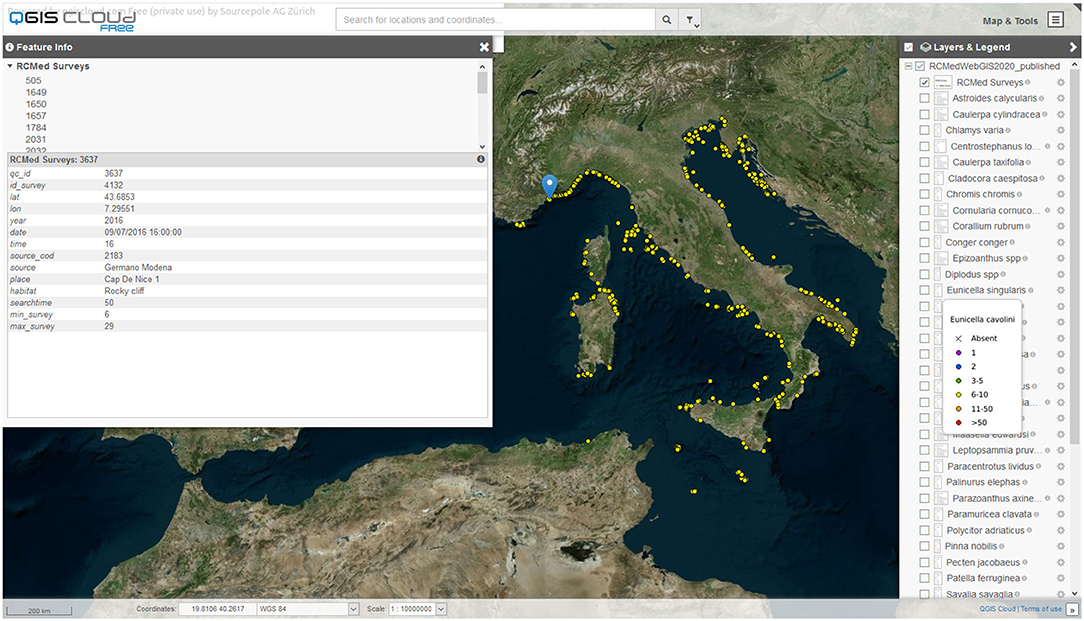
Task: Open the search filter funnel options
Action: [690, 20]
